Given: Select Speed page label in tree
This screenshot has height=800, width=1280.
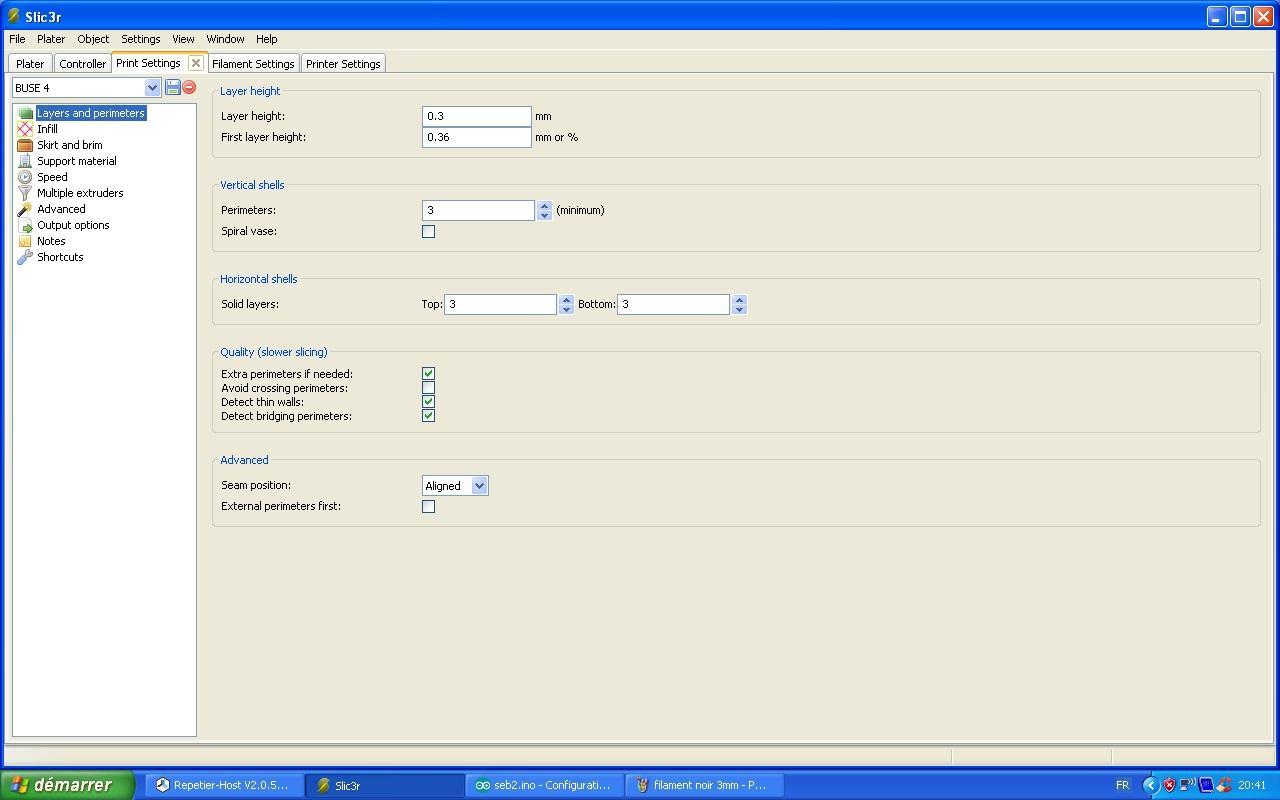Looking at the screenshot, I should pos(52,177).
